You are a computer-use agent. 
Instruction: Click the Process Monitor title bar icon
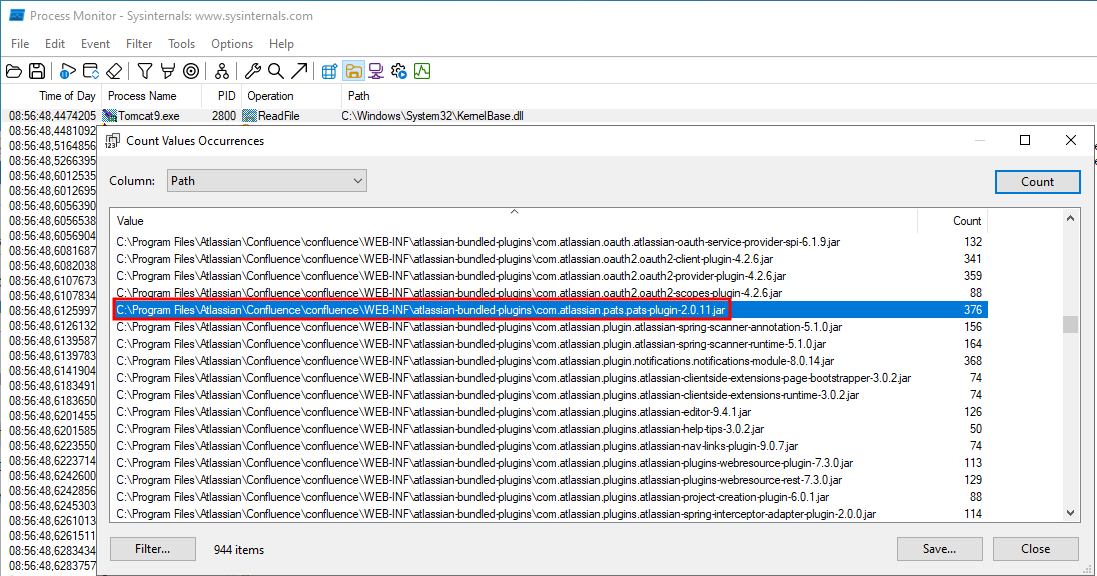16,15
